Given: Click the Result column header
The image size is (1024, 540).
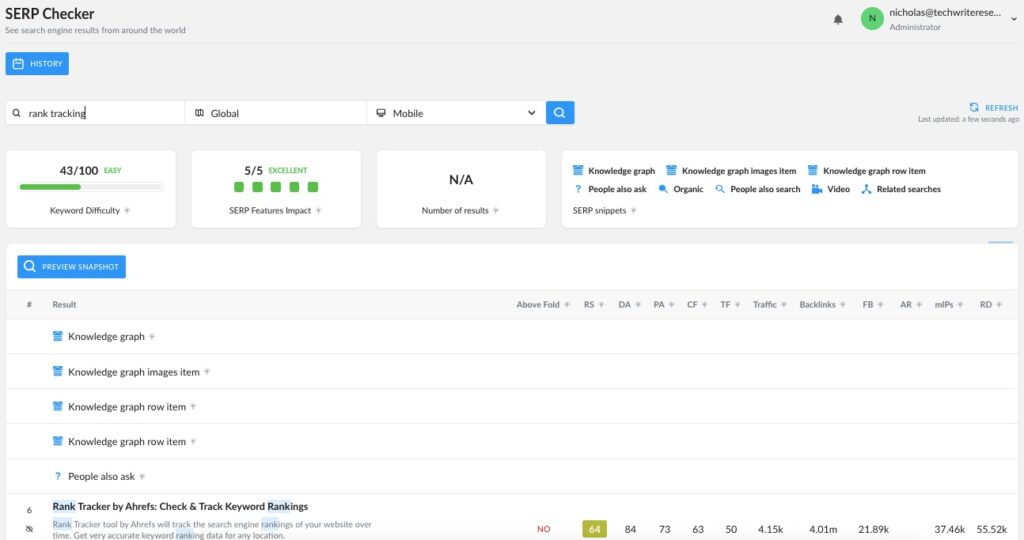Looking at the screenshot, I should (x=64, y=304).
